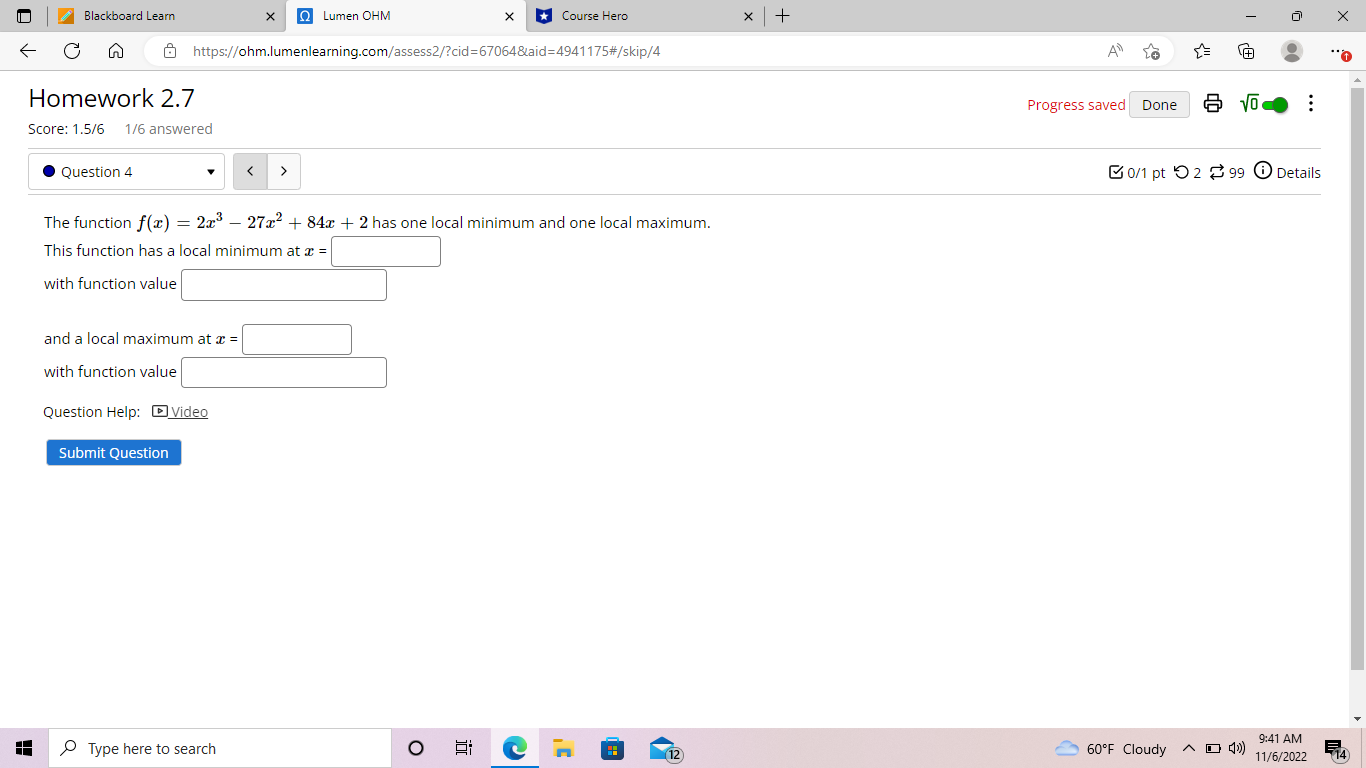Viewport: 1366px width, 768px height.
Task: Open Edge settings and more menu
Action: pyautogui.click(x=1339, y=51)
